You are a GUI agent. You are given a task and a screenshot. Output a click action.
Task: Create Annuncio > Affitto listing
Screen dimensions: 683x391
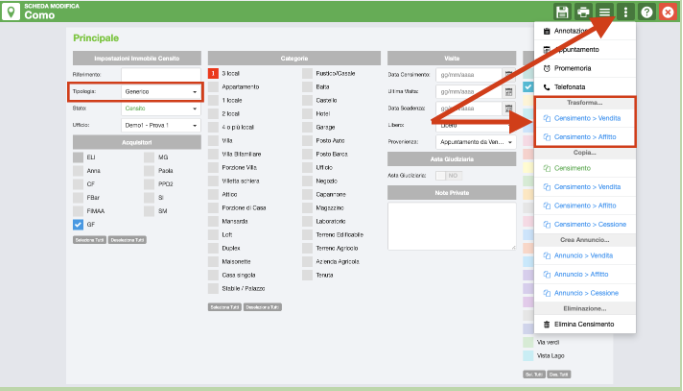pos(585,274)
